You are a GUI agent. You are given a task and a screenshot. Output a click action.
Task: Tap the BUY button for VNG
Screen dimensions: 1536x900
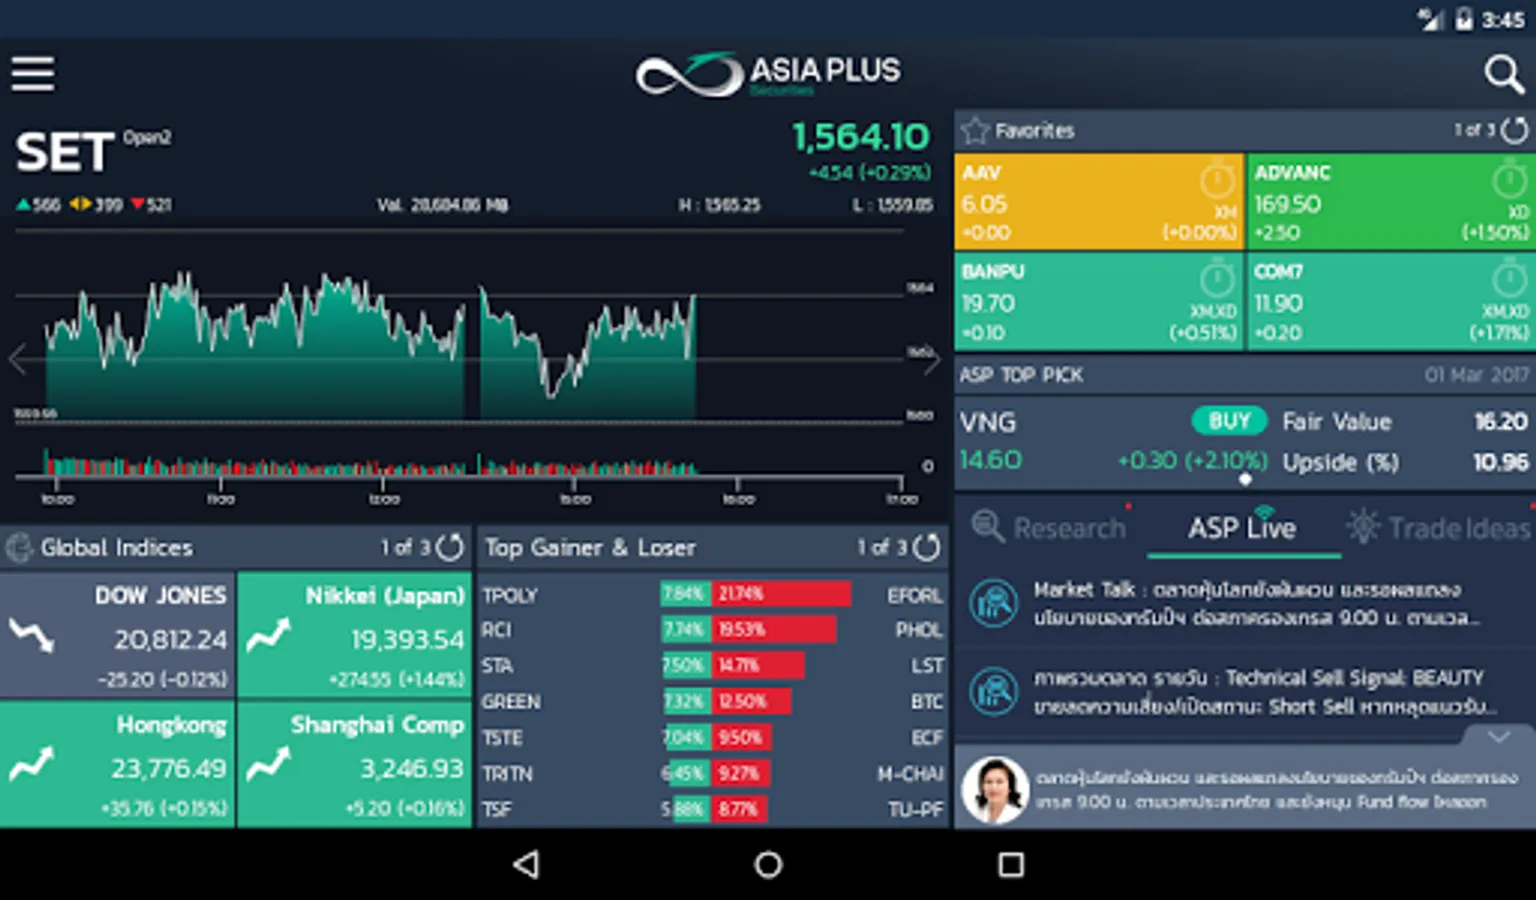pyautogui.click(x=1229, y=421)
